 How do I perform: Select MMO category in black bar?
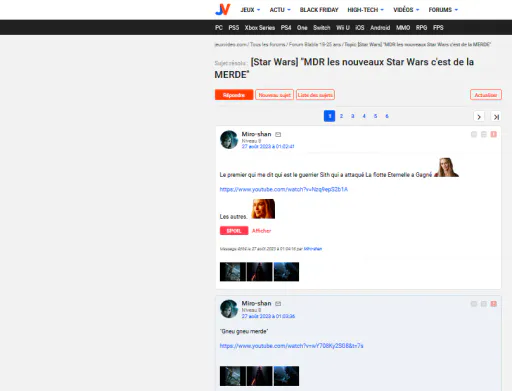(403, 28)
